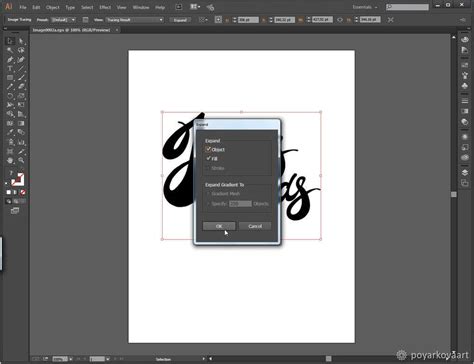Select the Pen tool
The image size is (474, 364).
click(x=10, y=59)
